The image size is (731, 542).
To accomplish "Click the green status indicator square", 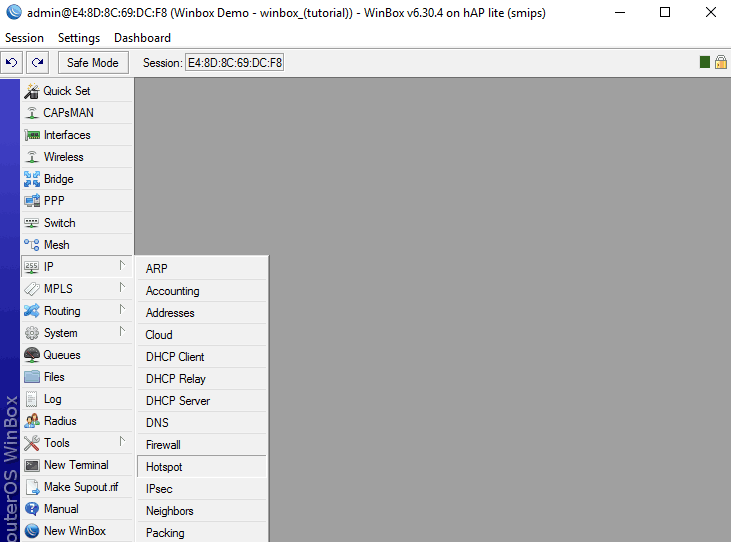I will click(705, 62).
